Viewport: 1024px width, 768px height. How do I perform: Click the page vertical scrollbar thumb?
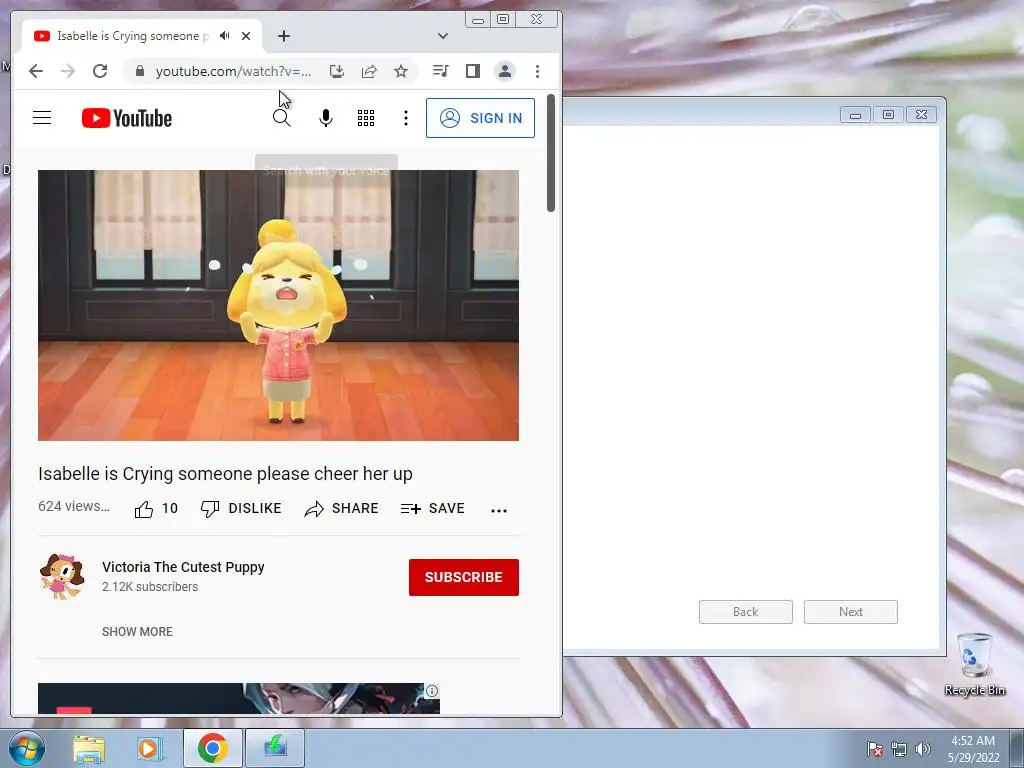(551, 153)
